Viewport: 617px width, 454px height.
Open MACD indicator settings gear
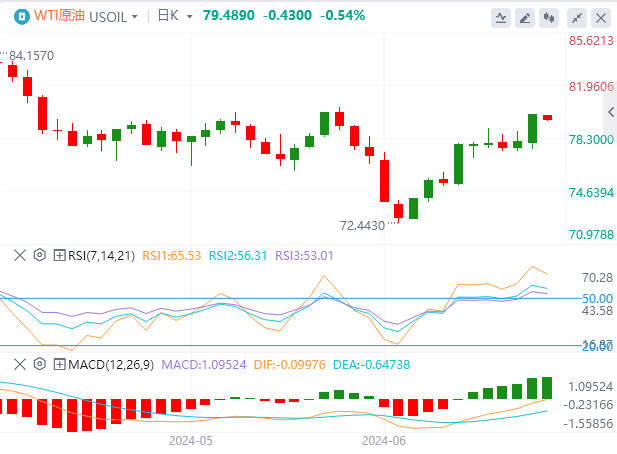(40, 364)
